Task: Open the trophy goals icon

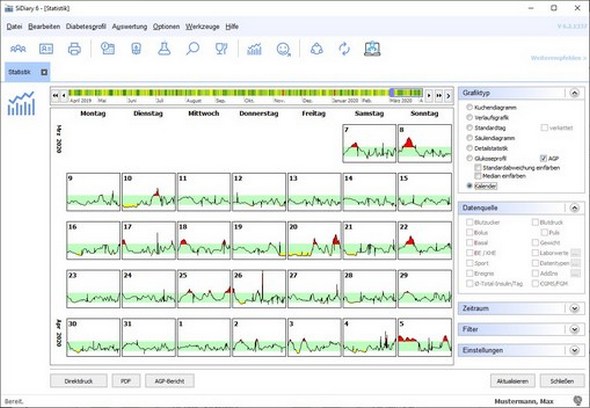Action: tap(221, 49)
